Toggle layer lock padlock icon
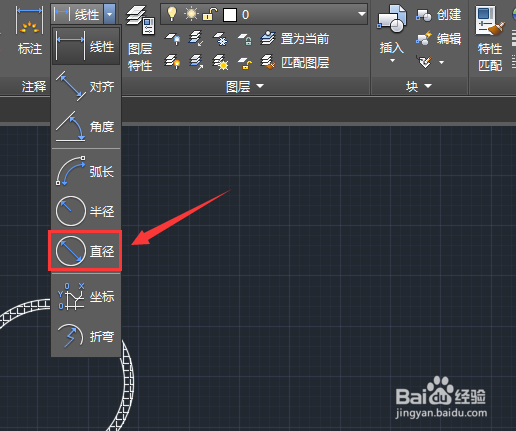This screenshot has height=431, width=516. (x=210, y=14)
